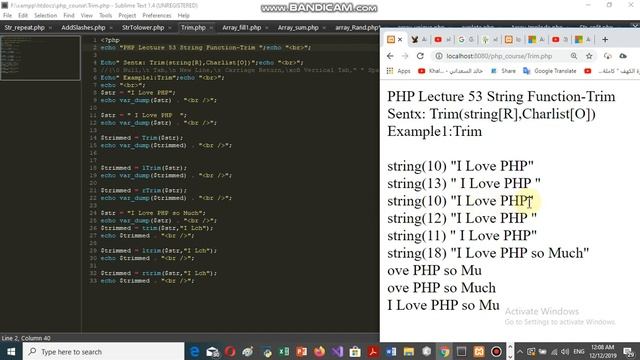Open Firefox from taskbar
640x360 pixels.
click(320, 351)
